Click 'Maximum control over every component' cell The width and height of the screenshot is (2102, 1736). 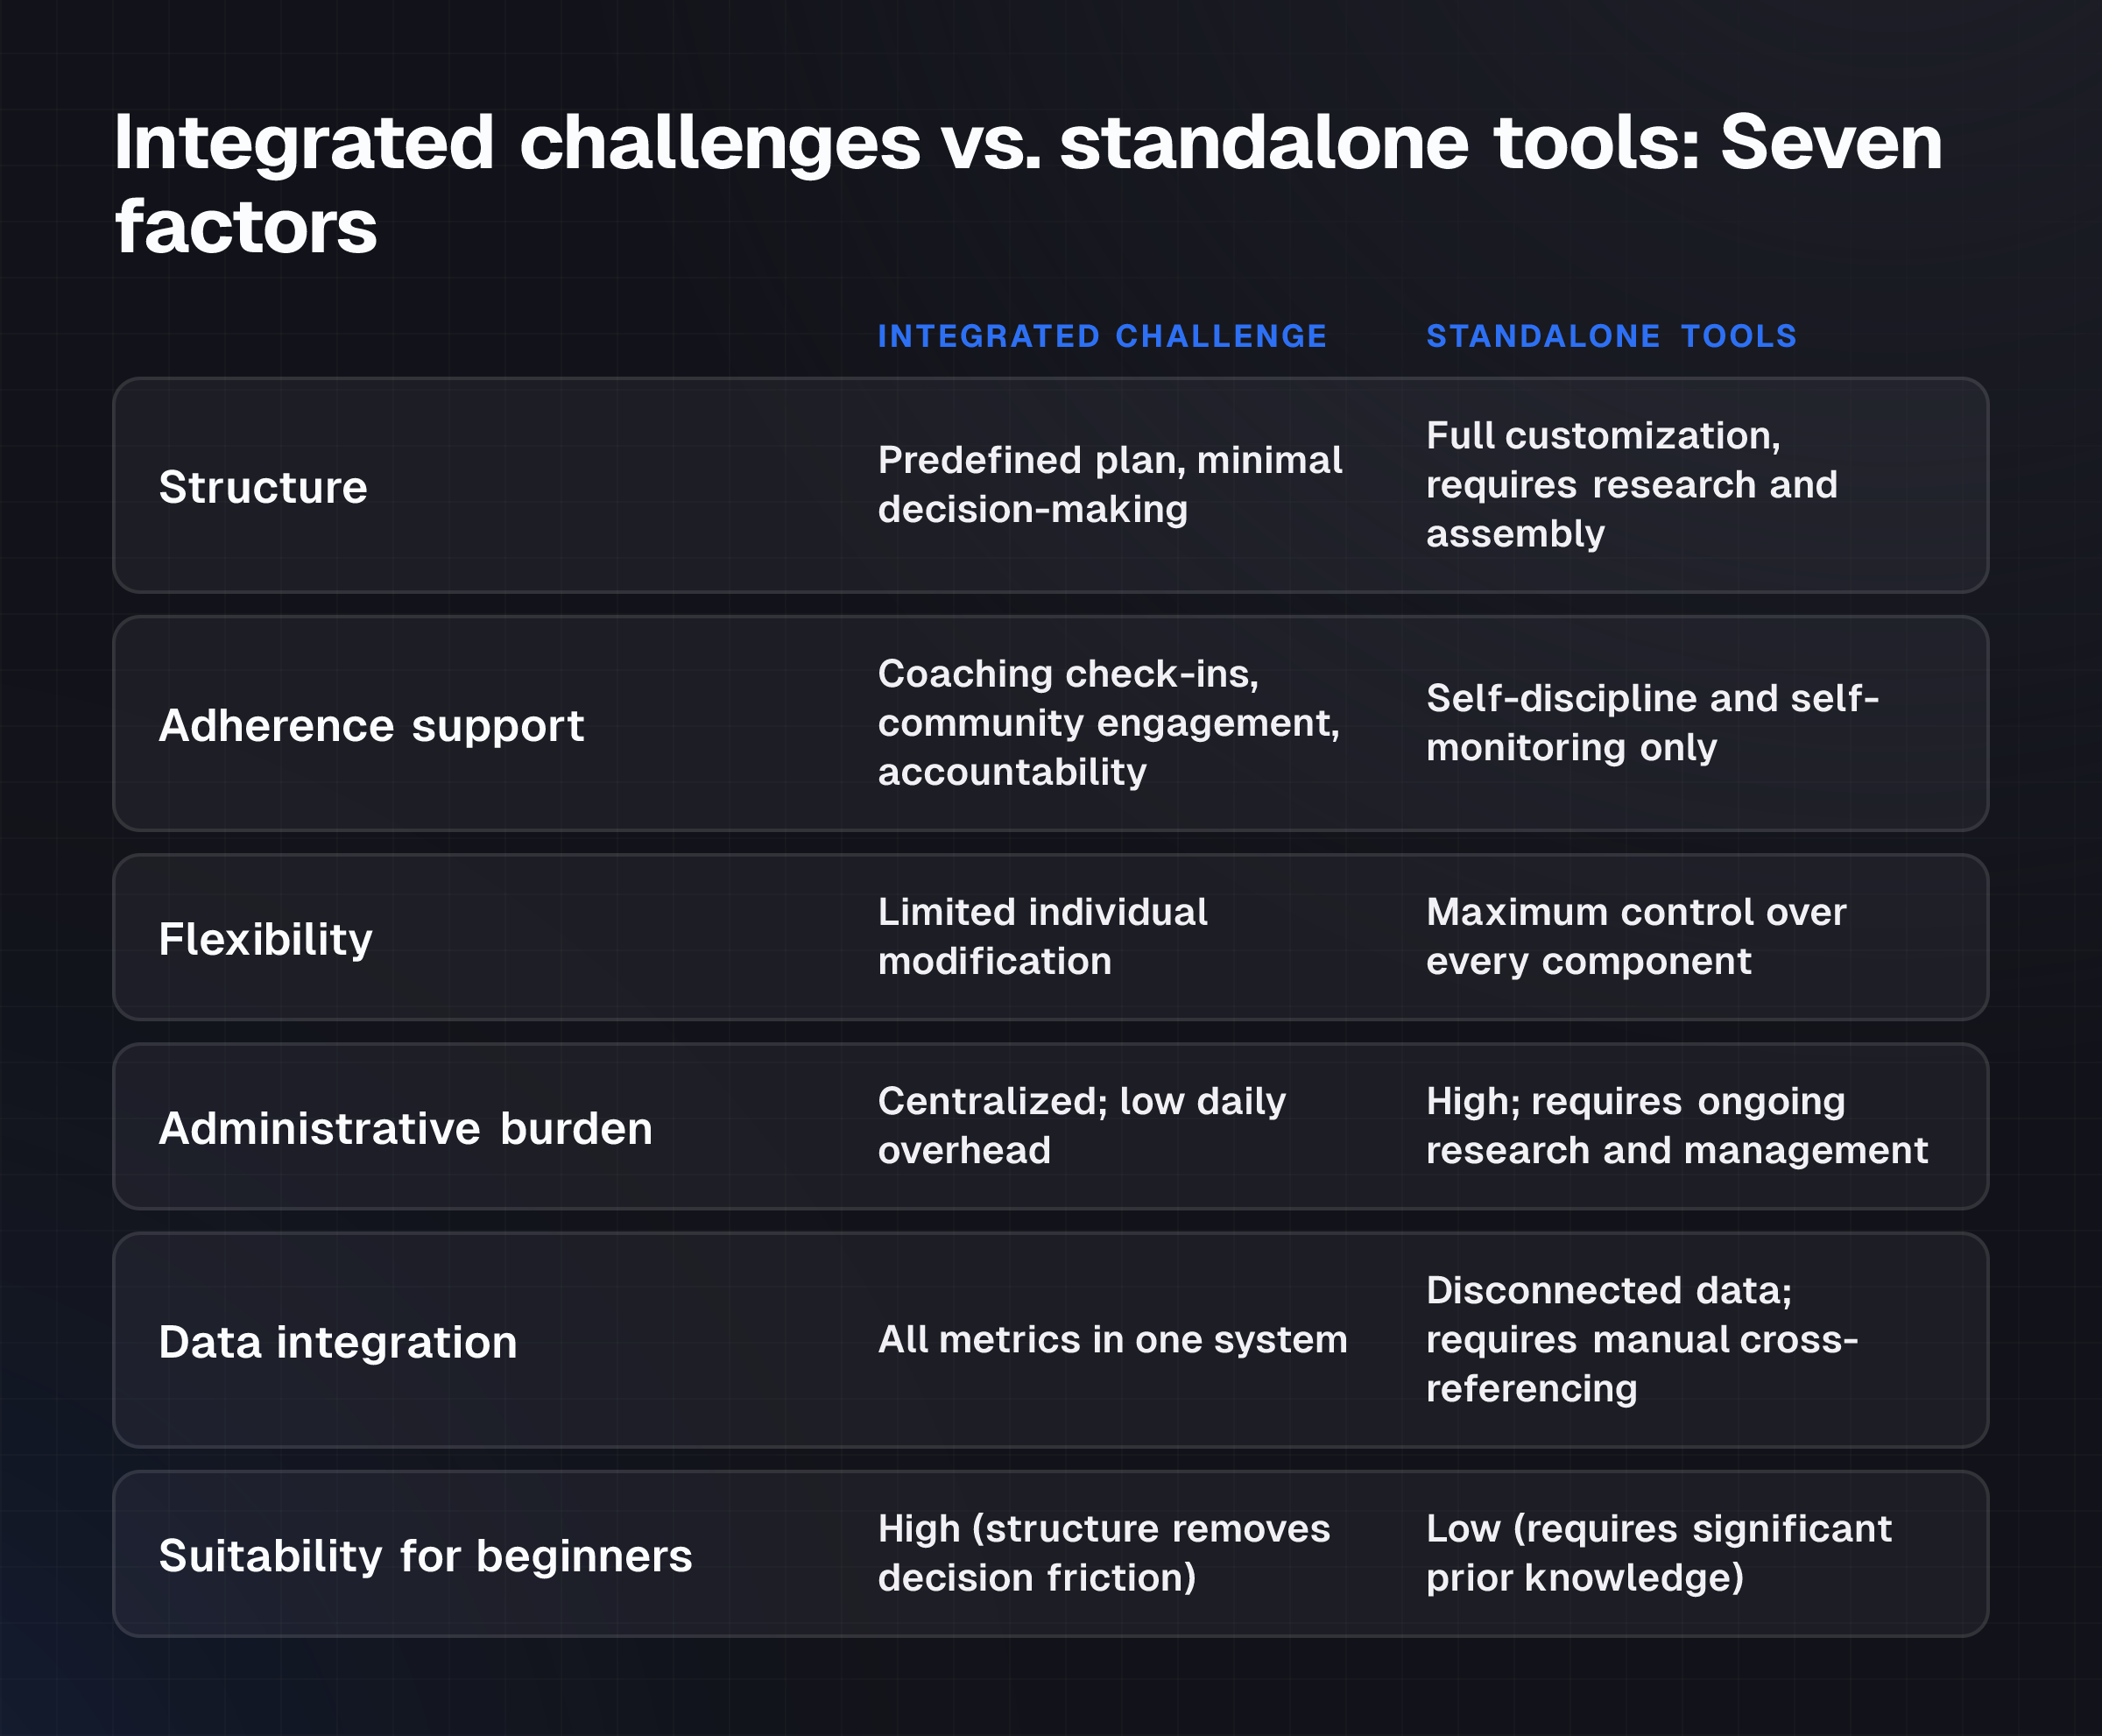point(1636,937)
